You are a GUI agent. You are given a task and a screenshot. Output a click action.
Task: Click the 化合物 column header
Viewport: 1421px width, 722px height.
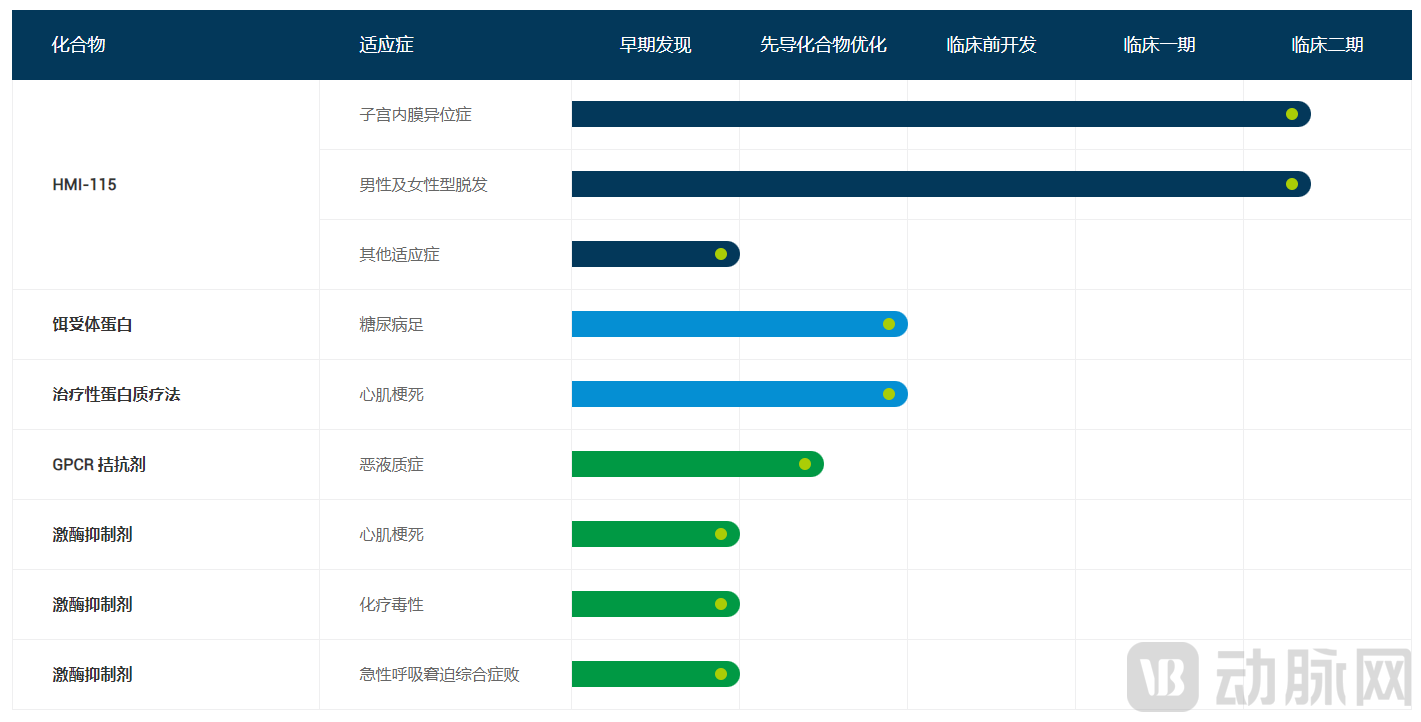pyautogui.click(x=79, y=45)
